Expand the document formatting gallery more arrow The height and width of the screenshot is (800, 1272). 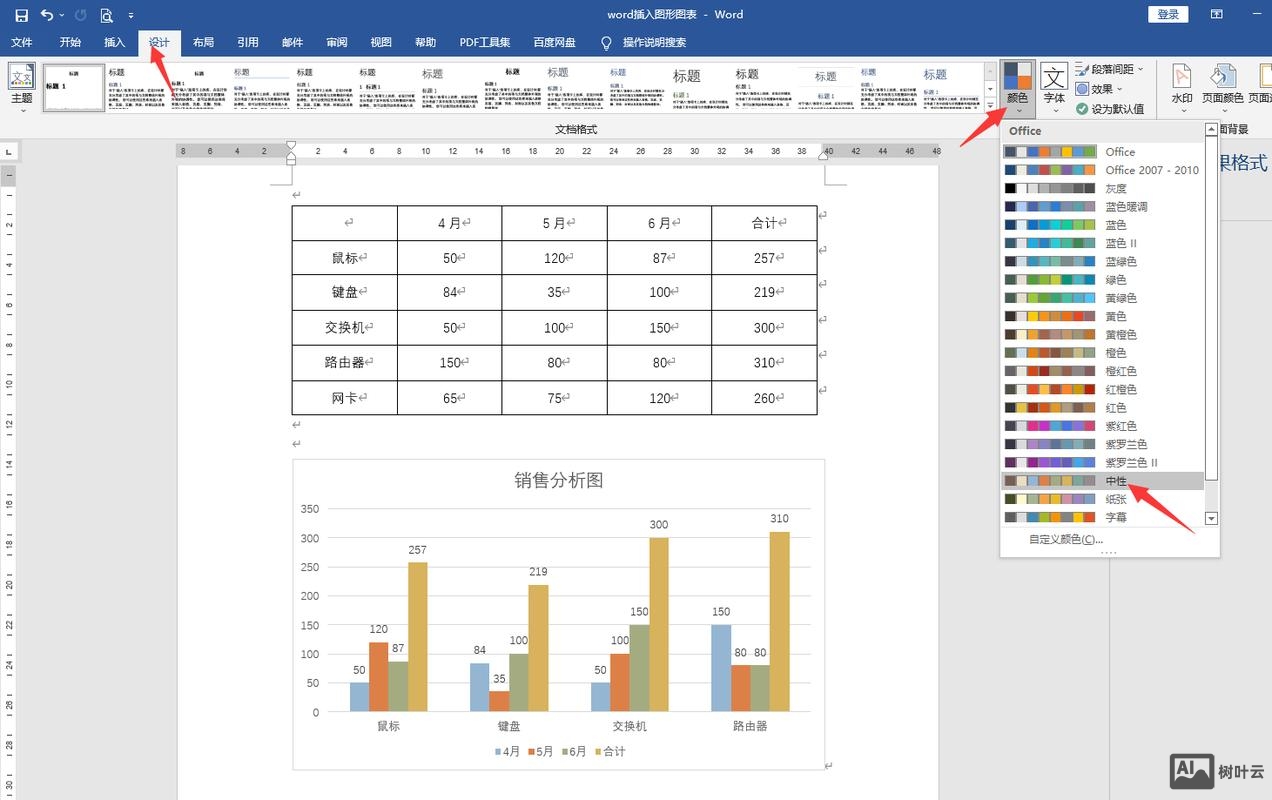tap(990, 105)
